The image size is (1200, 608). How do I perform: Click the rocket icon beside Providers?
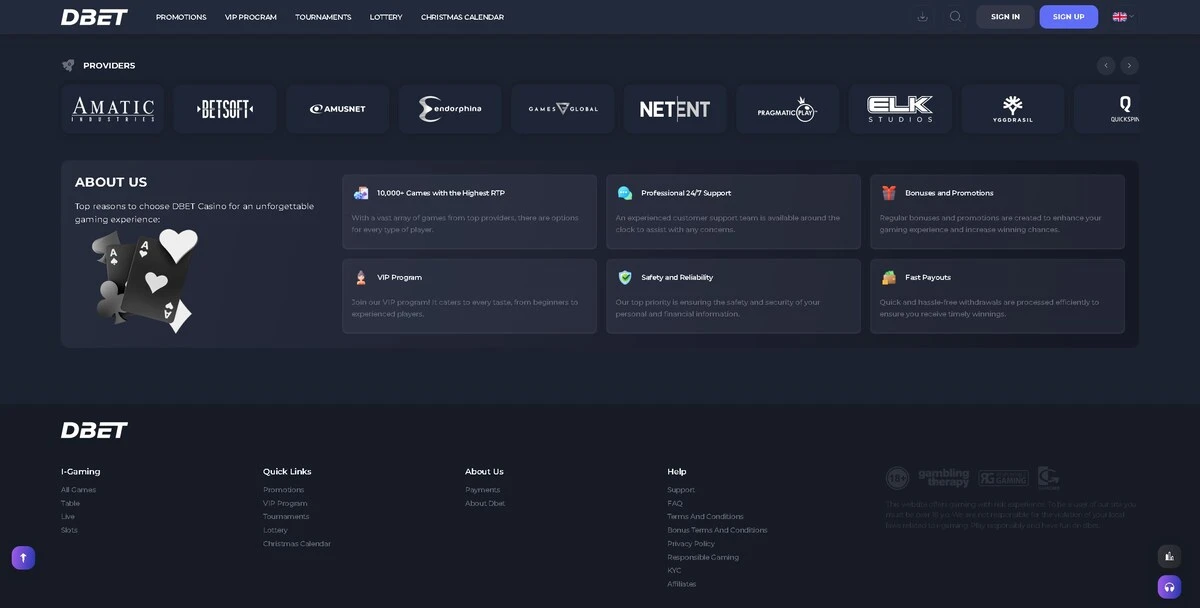pos(68,66)
